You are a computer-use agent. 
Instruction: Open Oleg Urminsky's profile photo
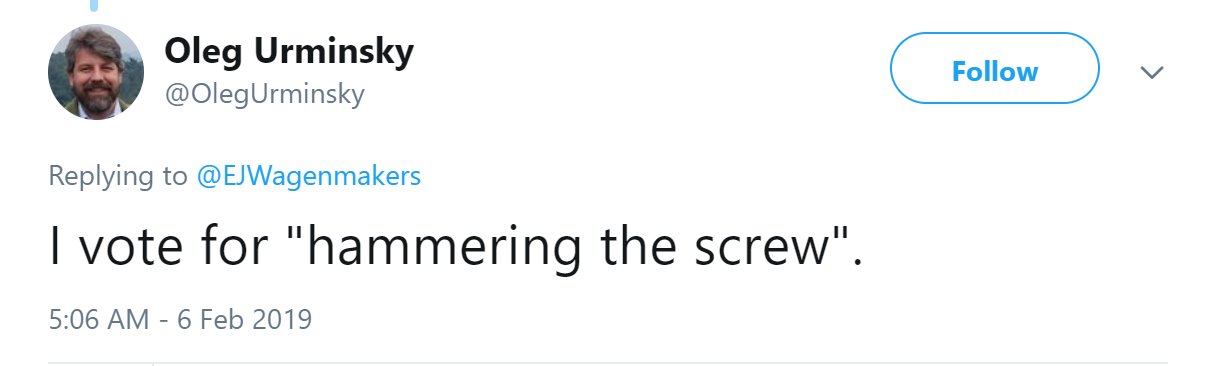(96, 72)
